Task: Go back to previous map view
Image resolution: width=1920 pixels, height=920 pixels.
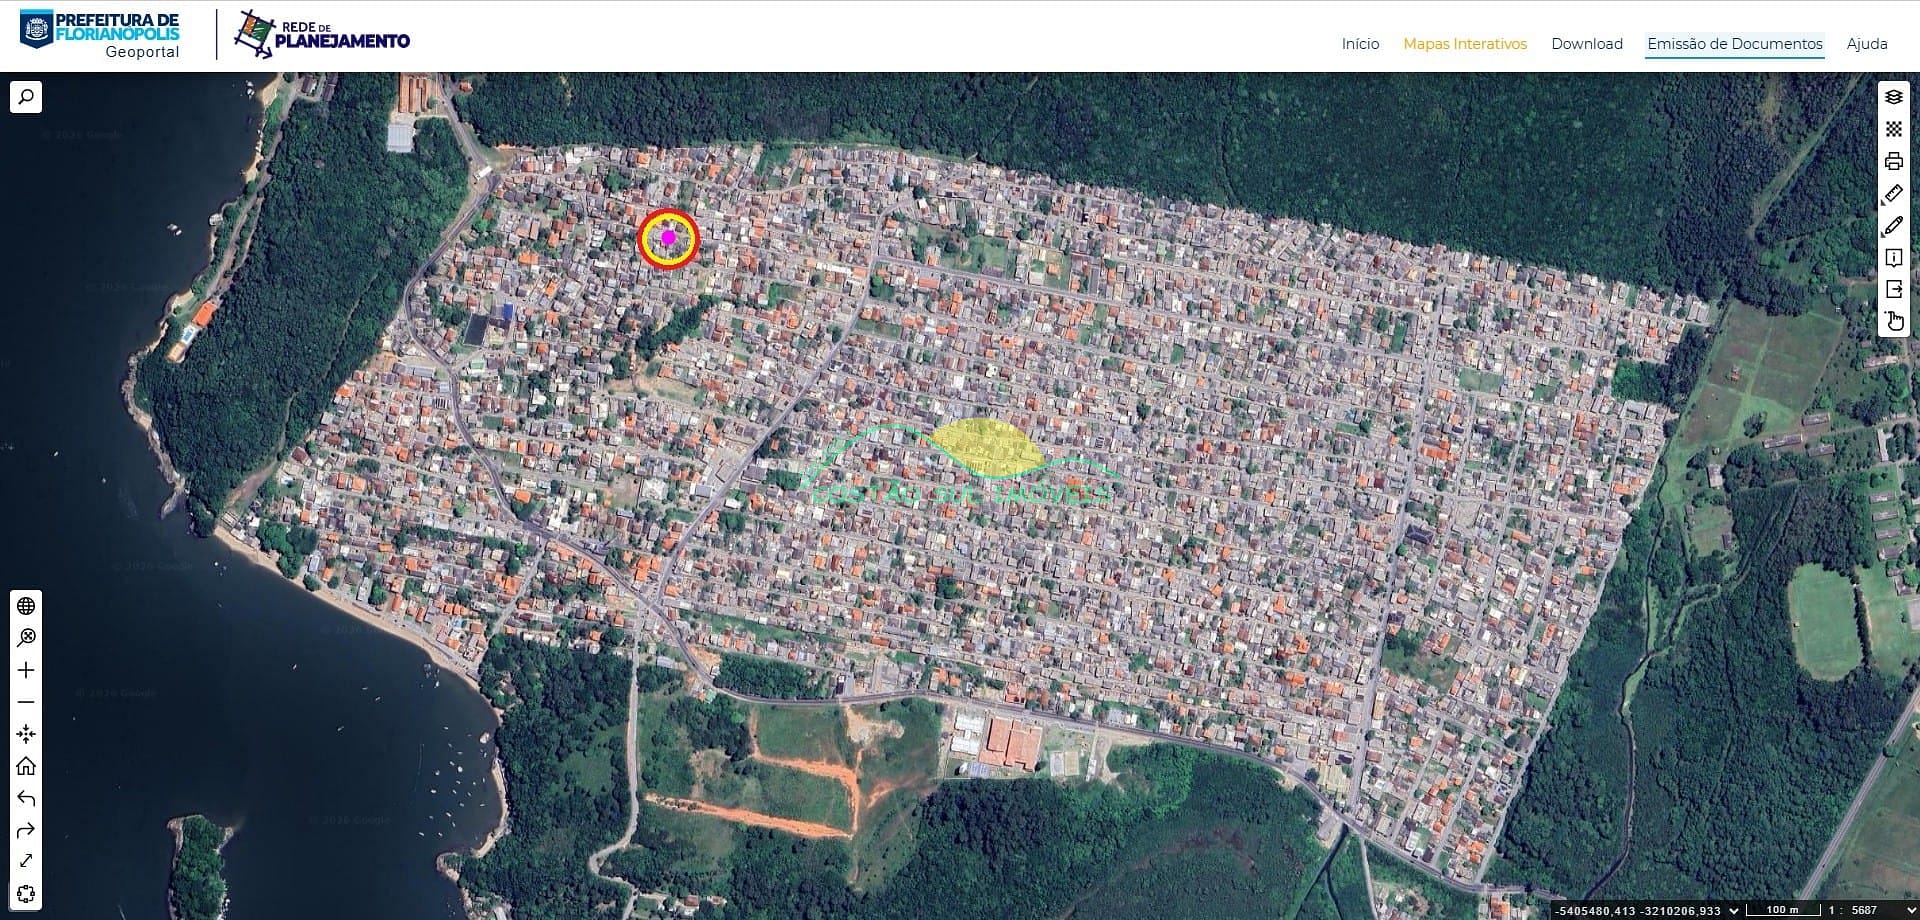Action: [x=26, y=798]
